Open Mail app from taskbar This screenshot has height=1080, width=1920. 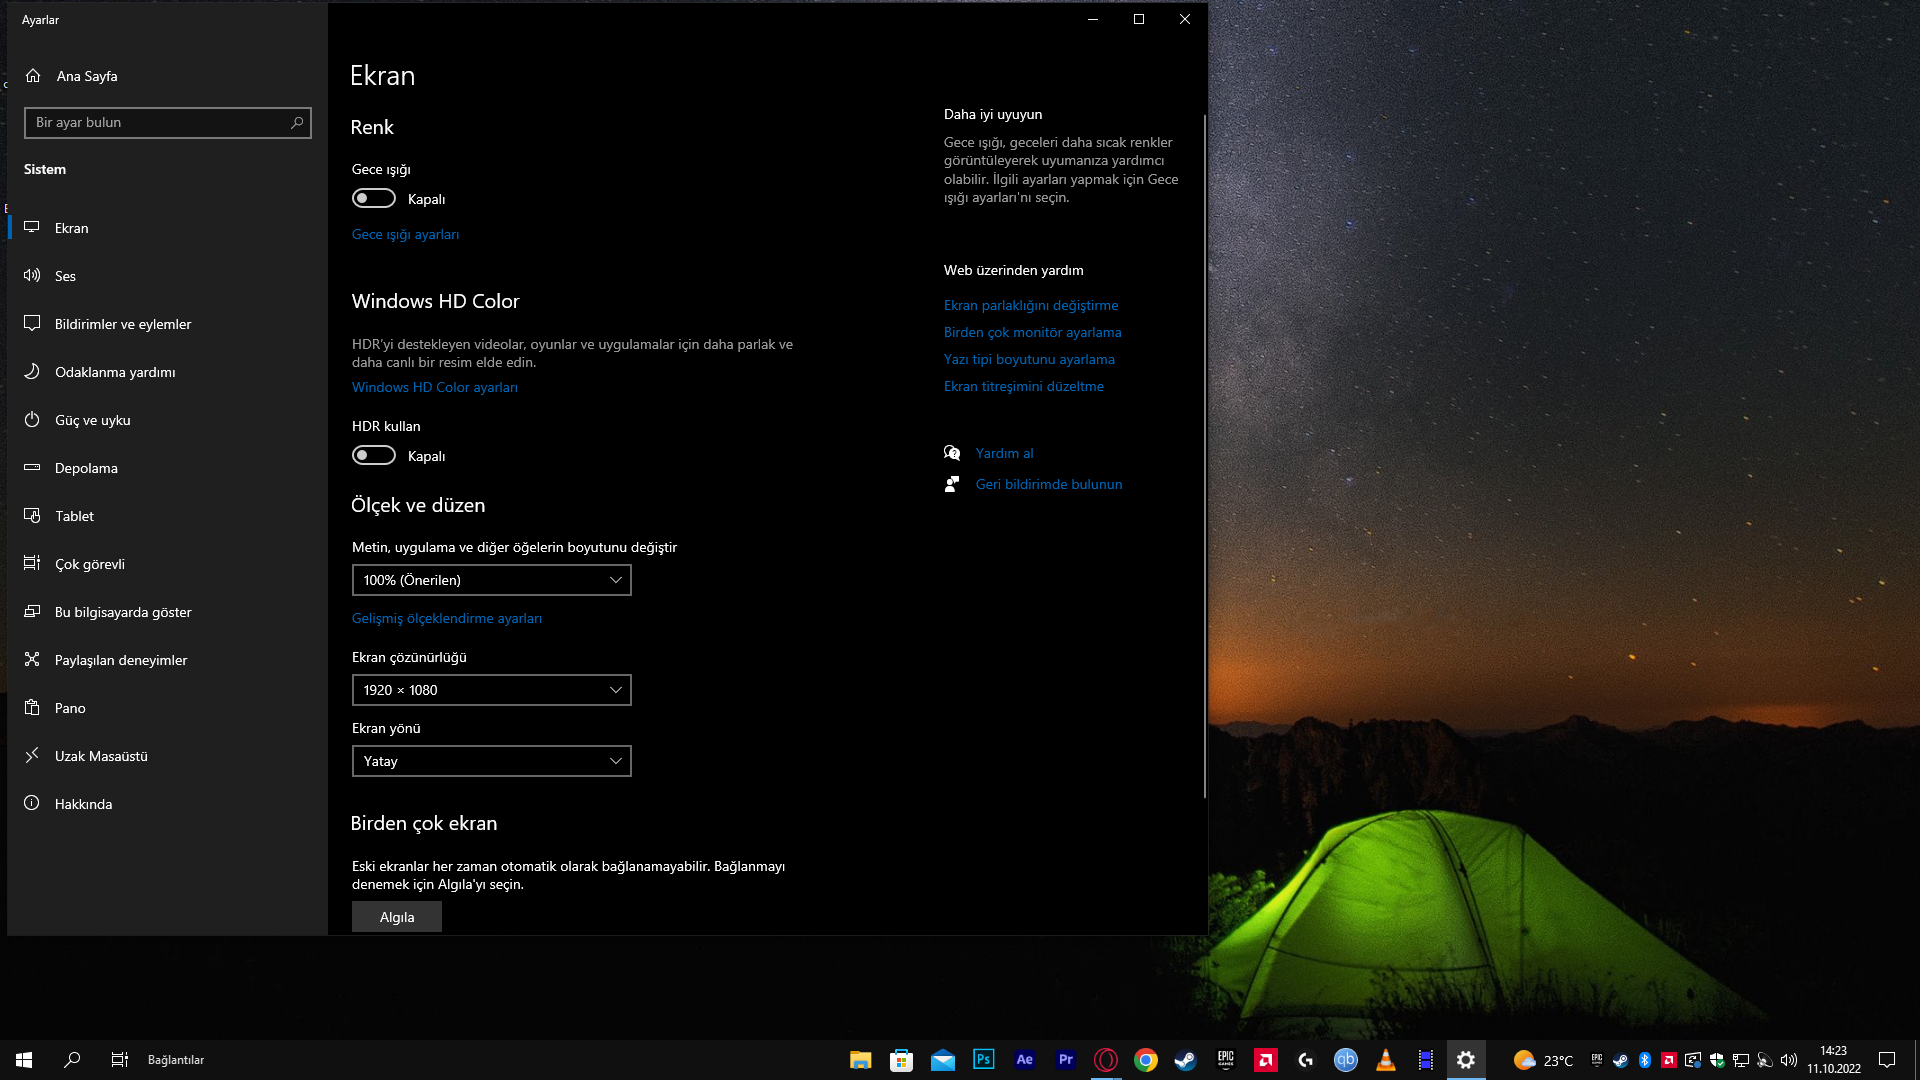coord(943,1060)
